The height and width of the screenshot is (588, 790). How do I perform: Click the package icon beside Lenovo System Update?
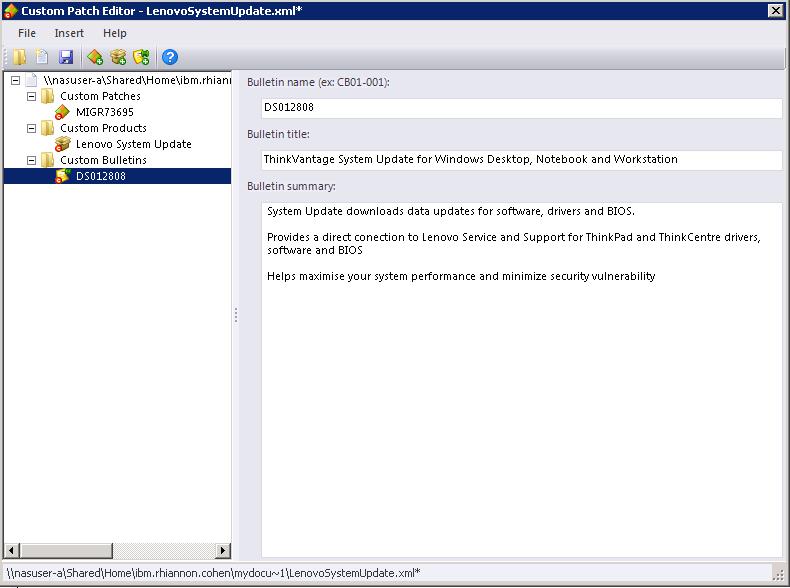[x=62, y=144]
